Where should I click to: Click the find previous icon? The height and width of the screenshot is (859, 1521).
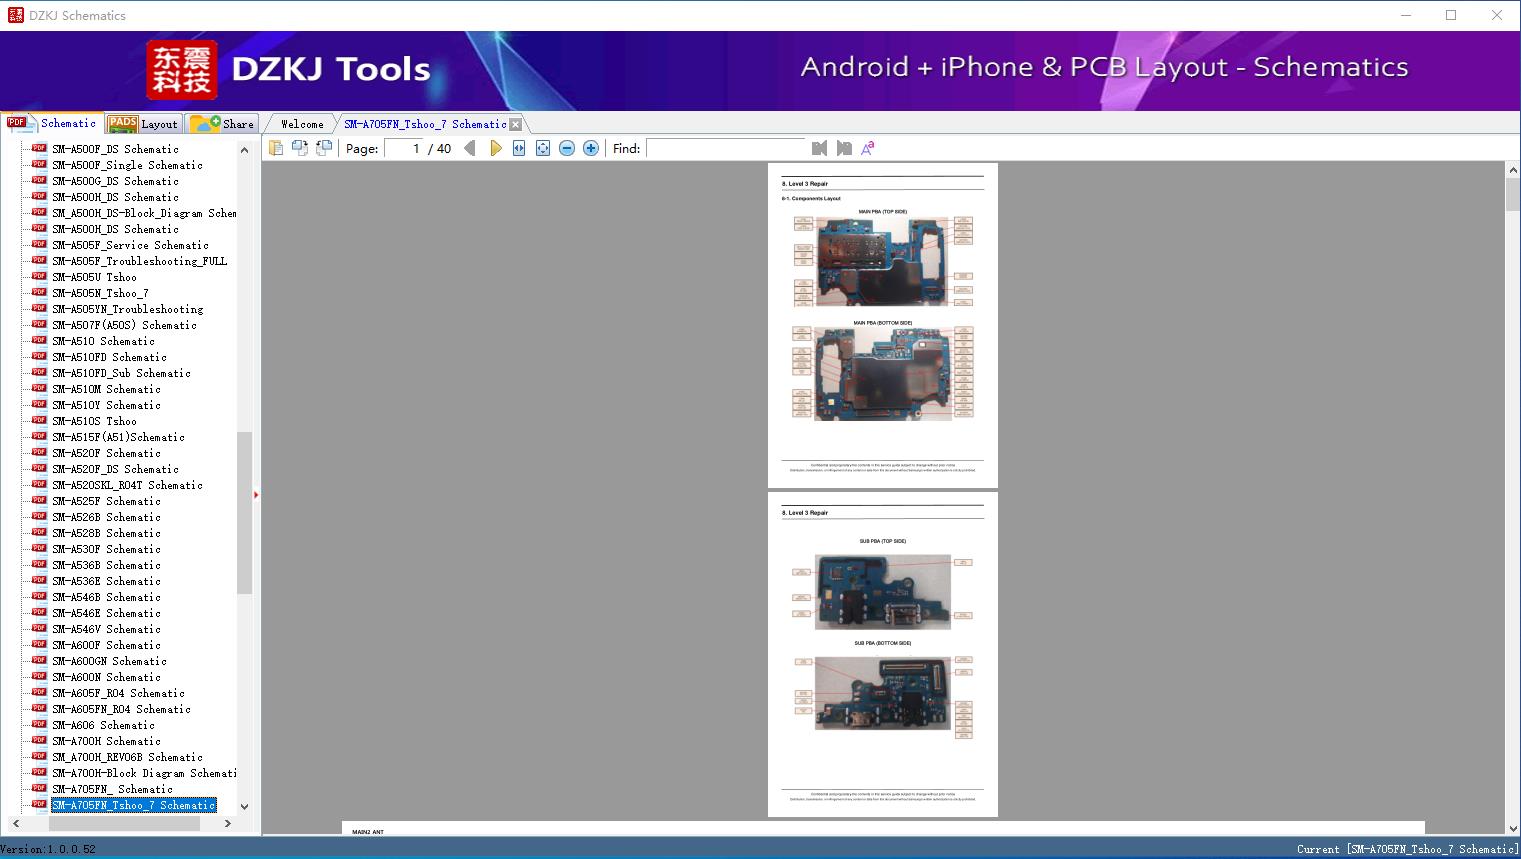[819, 148]
